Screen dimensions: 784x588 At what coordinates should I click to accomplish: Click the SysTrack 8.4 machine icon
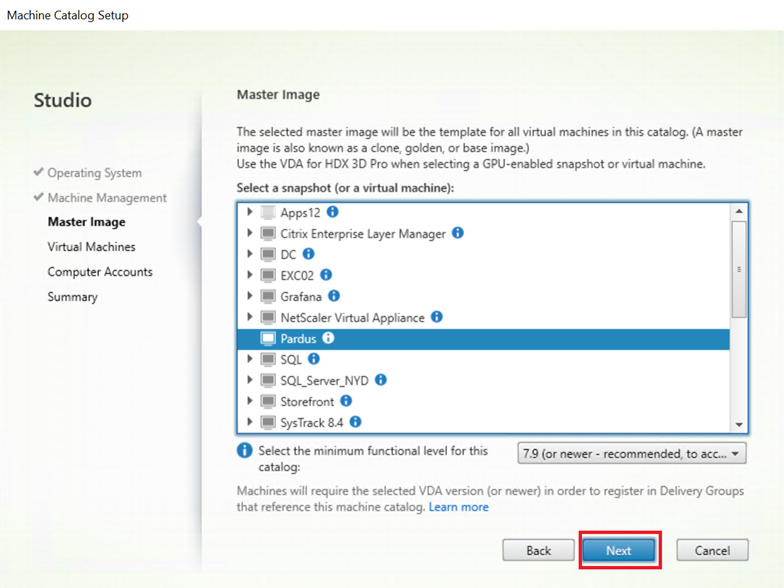pyautogui.click(x=268, y=422)
